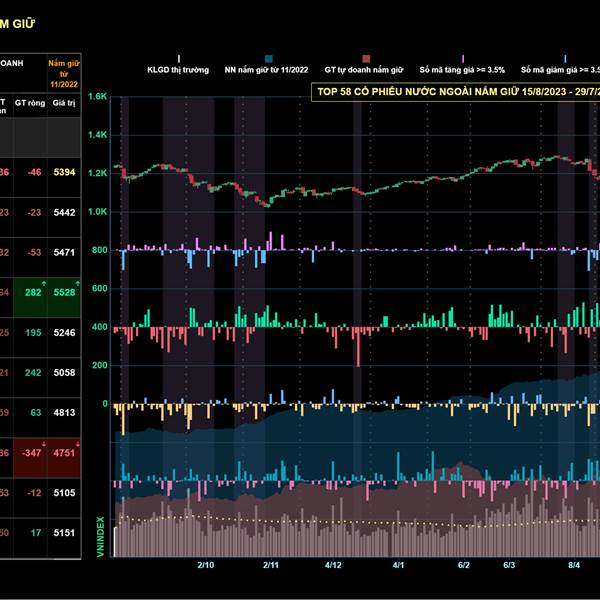600x600 pixels.
Task: Click the 2/10 date on the x-axis
Action: [x=206, y=565]
